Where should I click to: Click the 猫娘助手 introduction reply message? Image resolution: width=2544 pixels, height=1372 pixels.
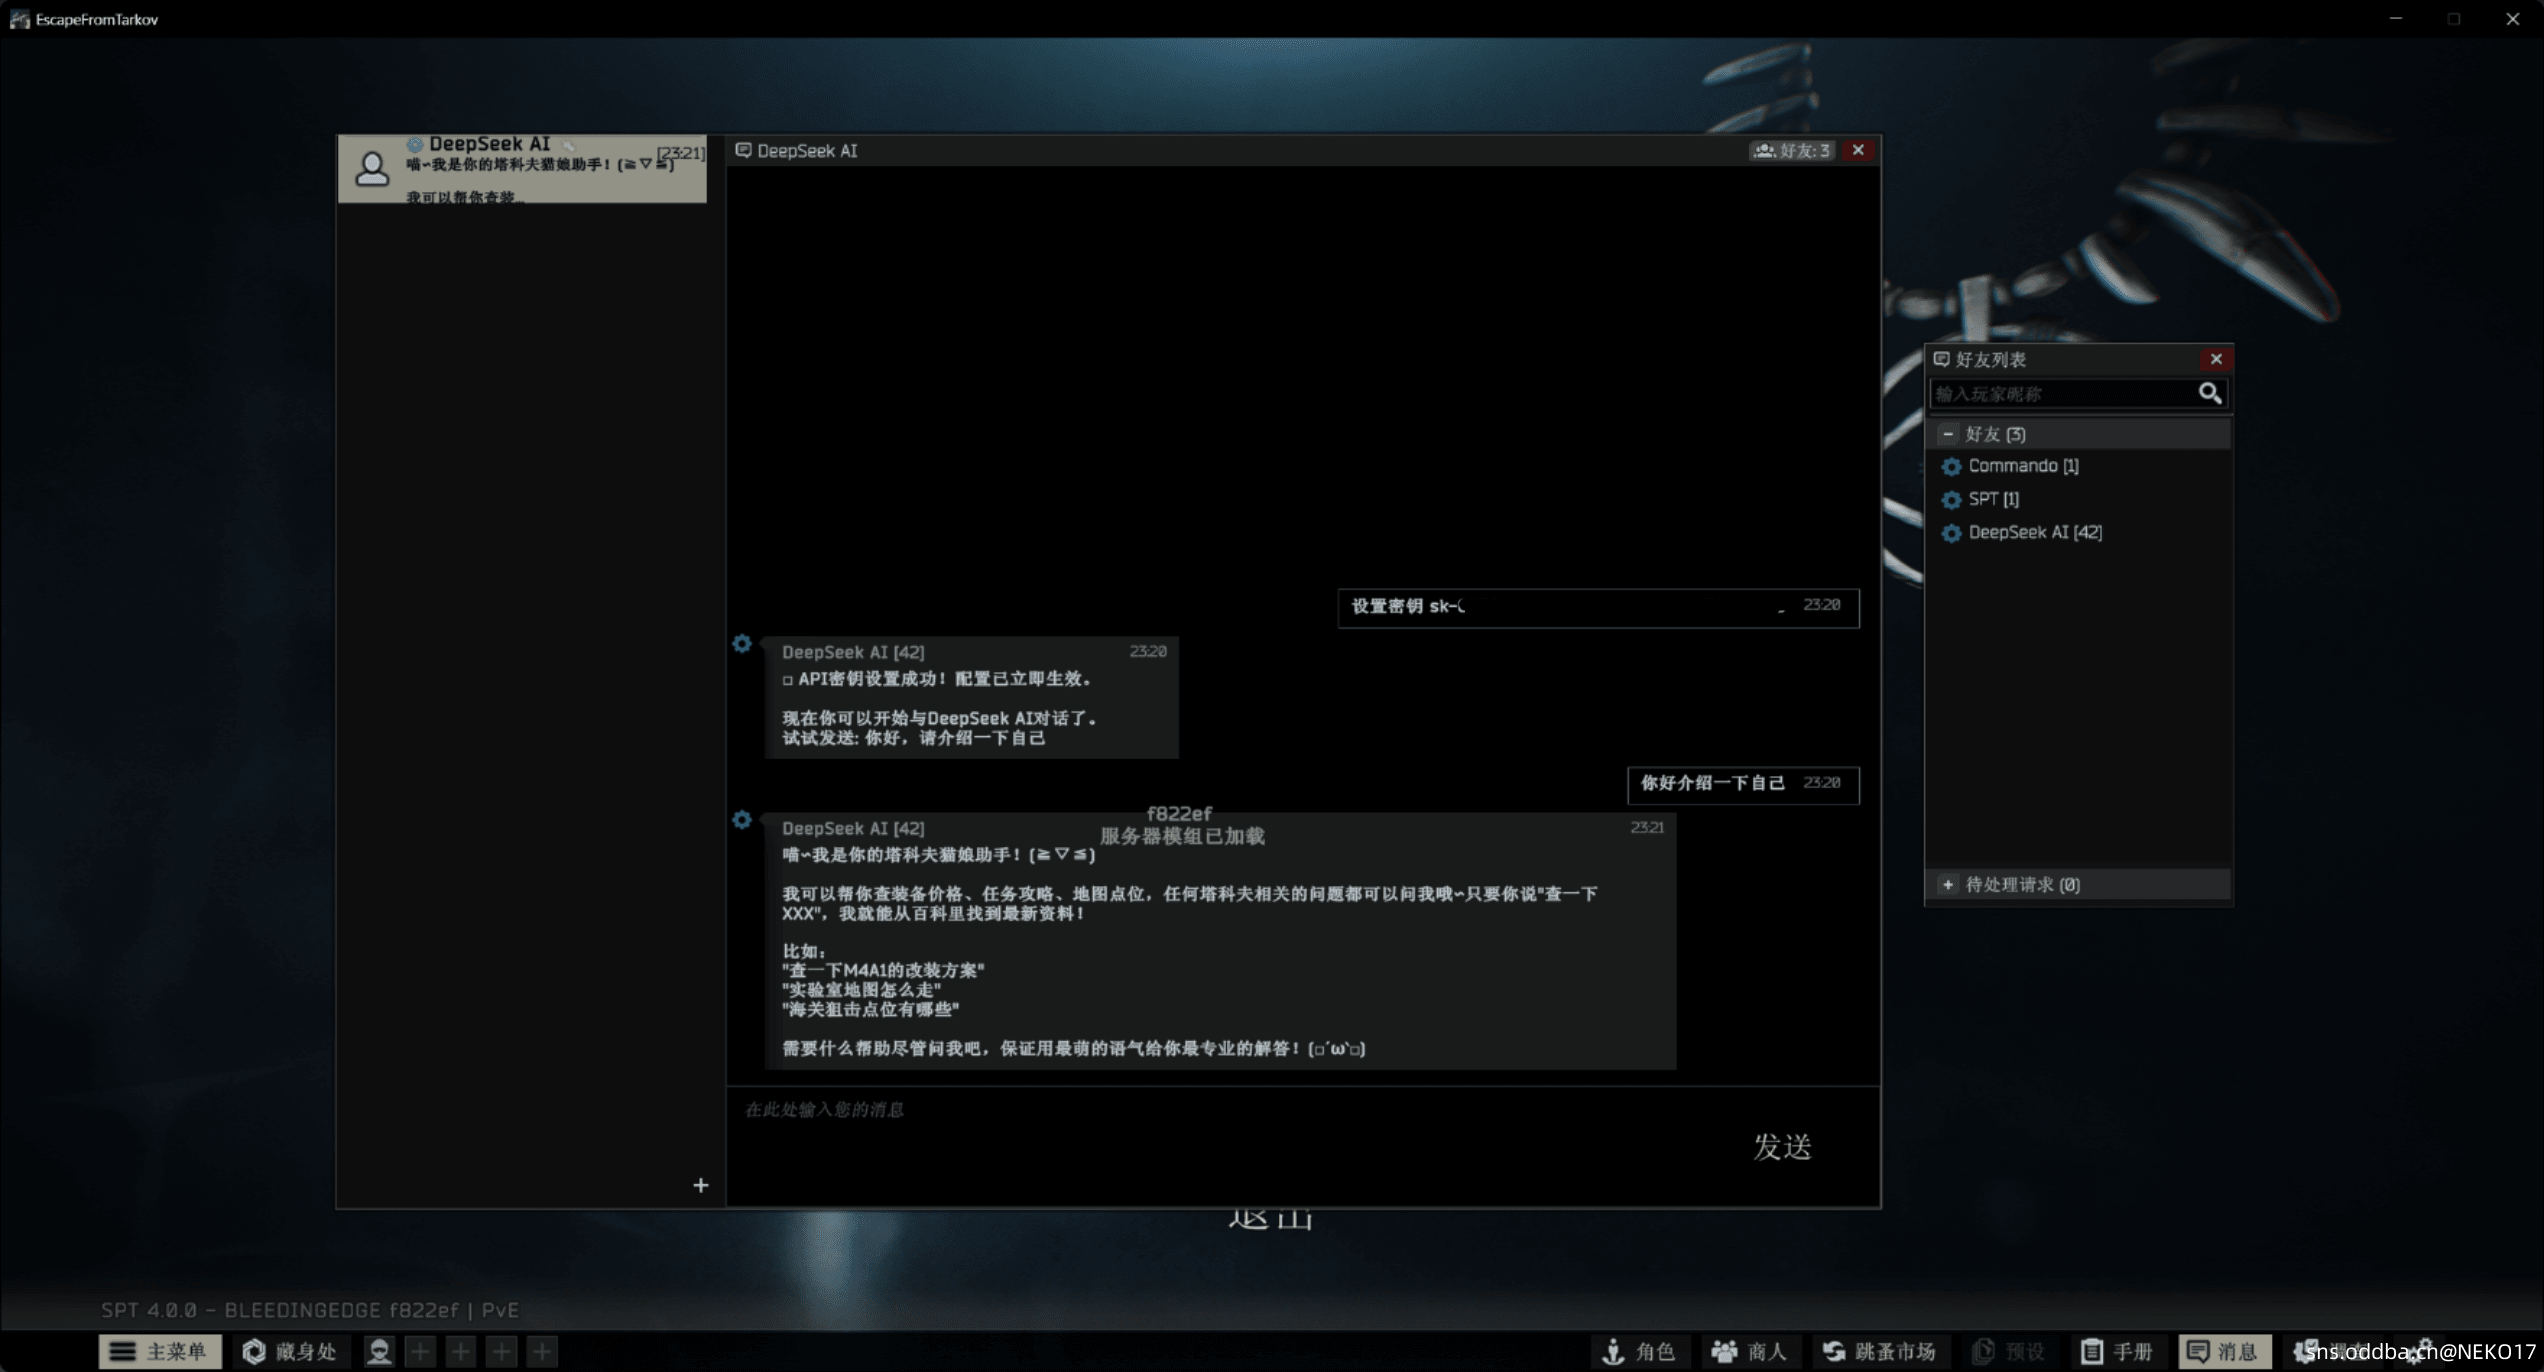(x=1220, y=941)
